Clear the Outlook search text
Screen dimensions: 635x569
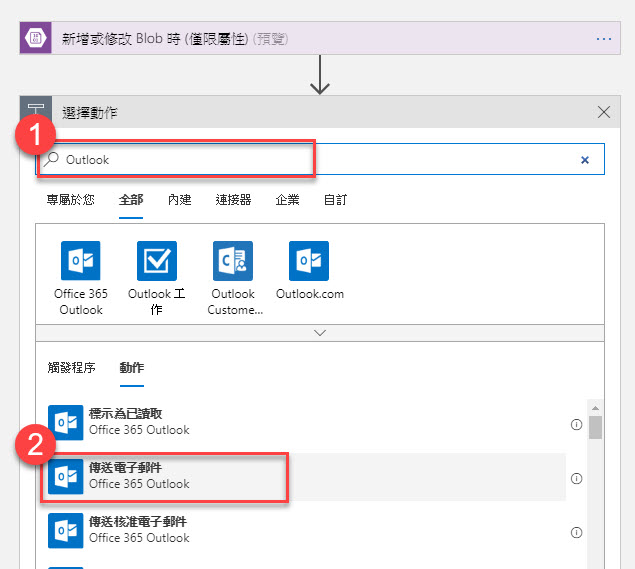click(x=585, y=160)
